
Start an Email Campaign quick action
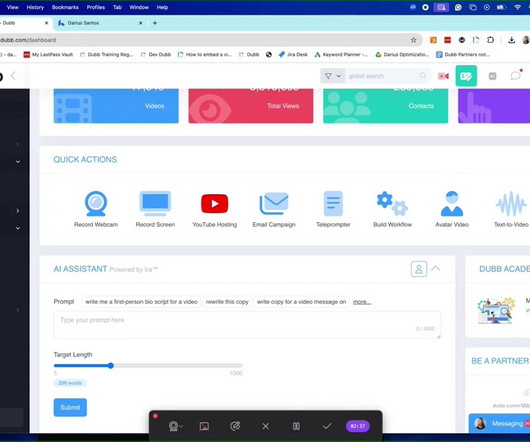pos(274,209)
